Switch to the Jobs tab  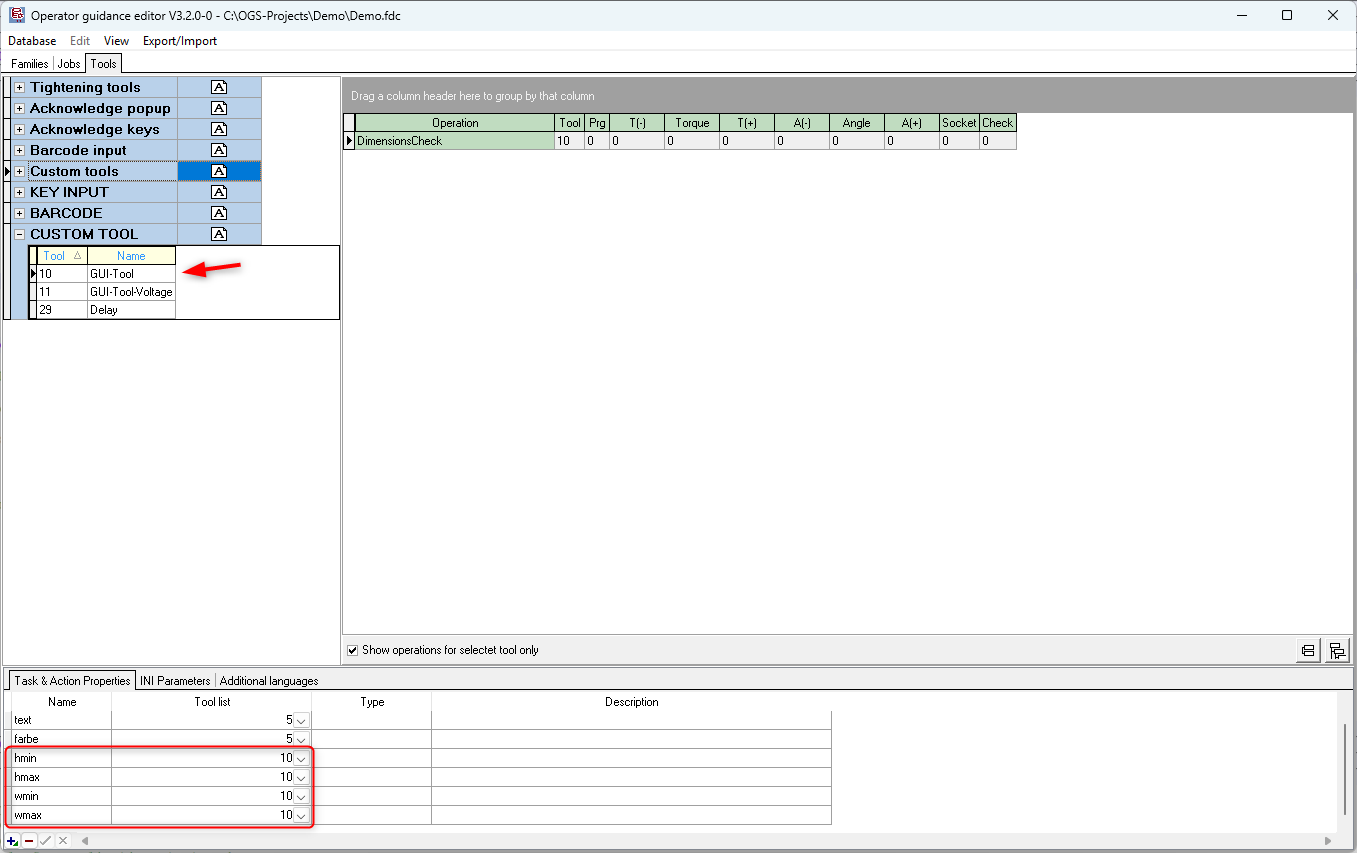tap(69, 64)
